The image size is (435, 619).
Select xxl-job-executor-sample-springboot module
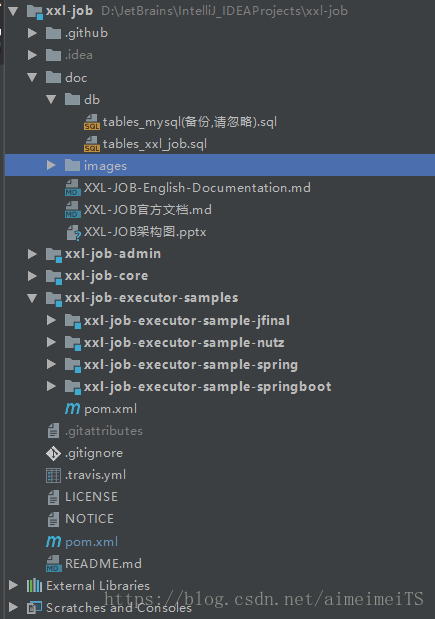pos(208,387)
